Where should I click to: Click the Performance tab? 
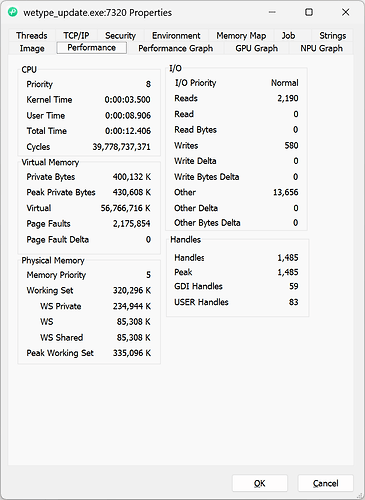point(92,48)
